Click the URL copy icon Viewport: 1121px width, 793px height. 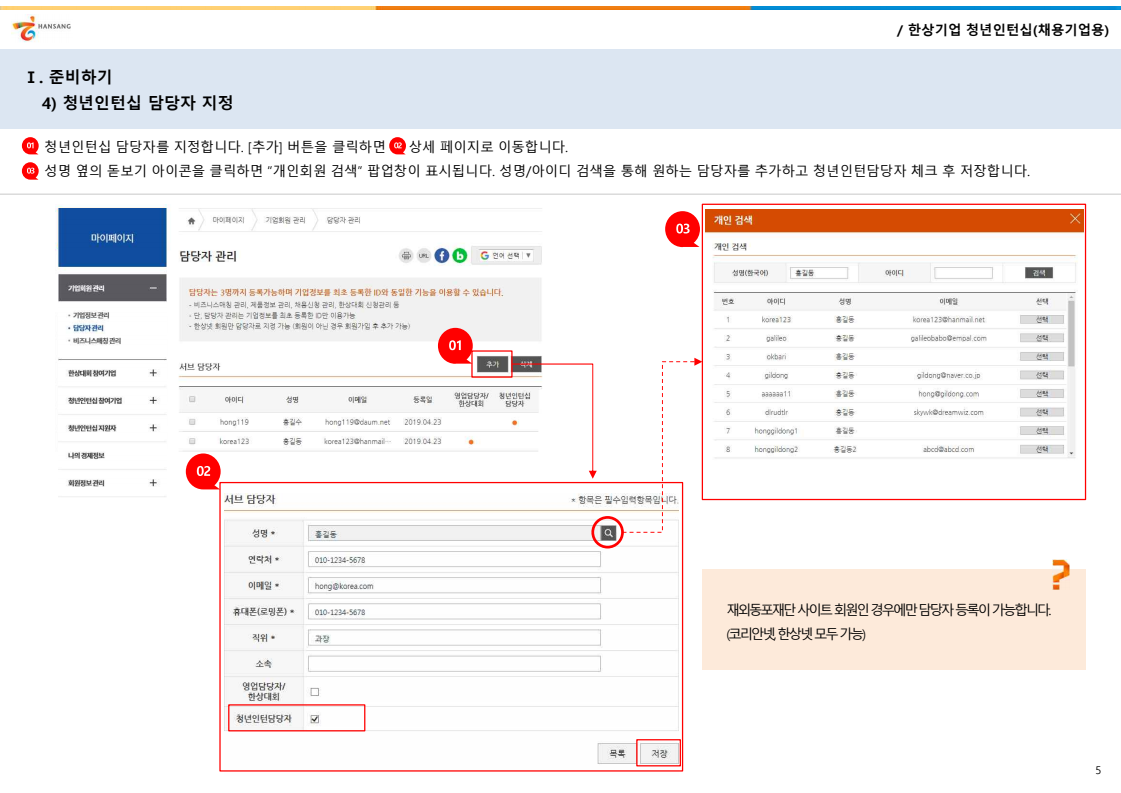424,255
